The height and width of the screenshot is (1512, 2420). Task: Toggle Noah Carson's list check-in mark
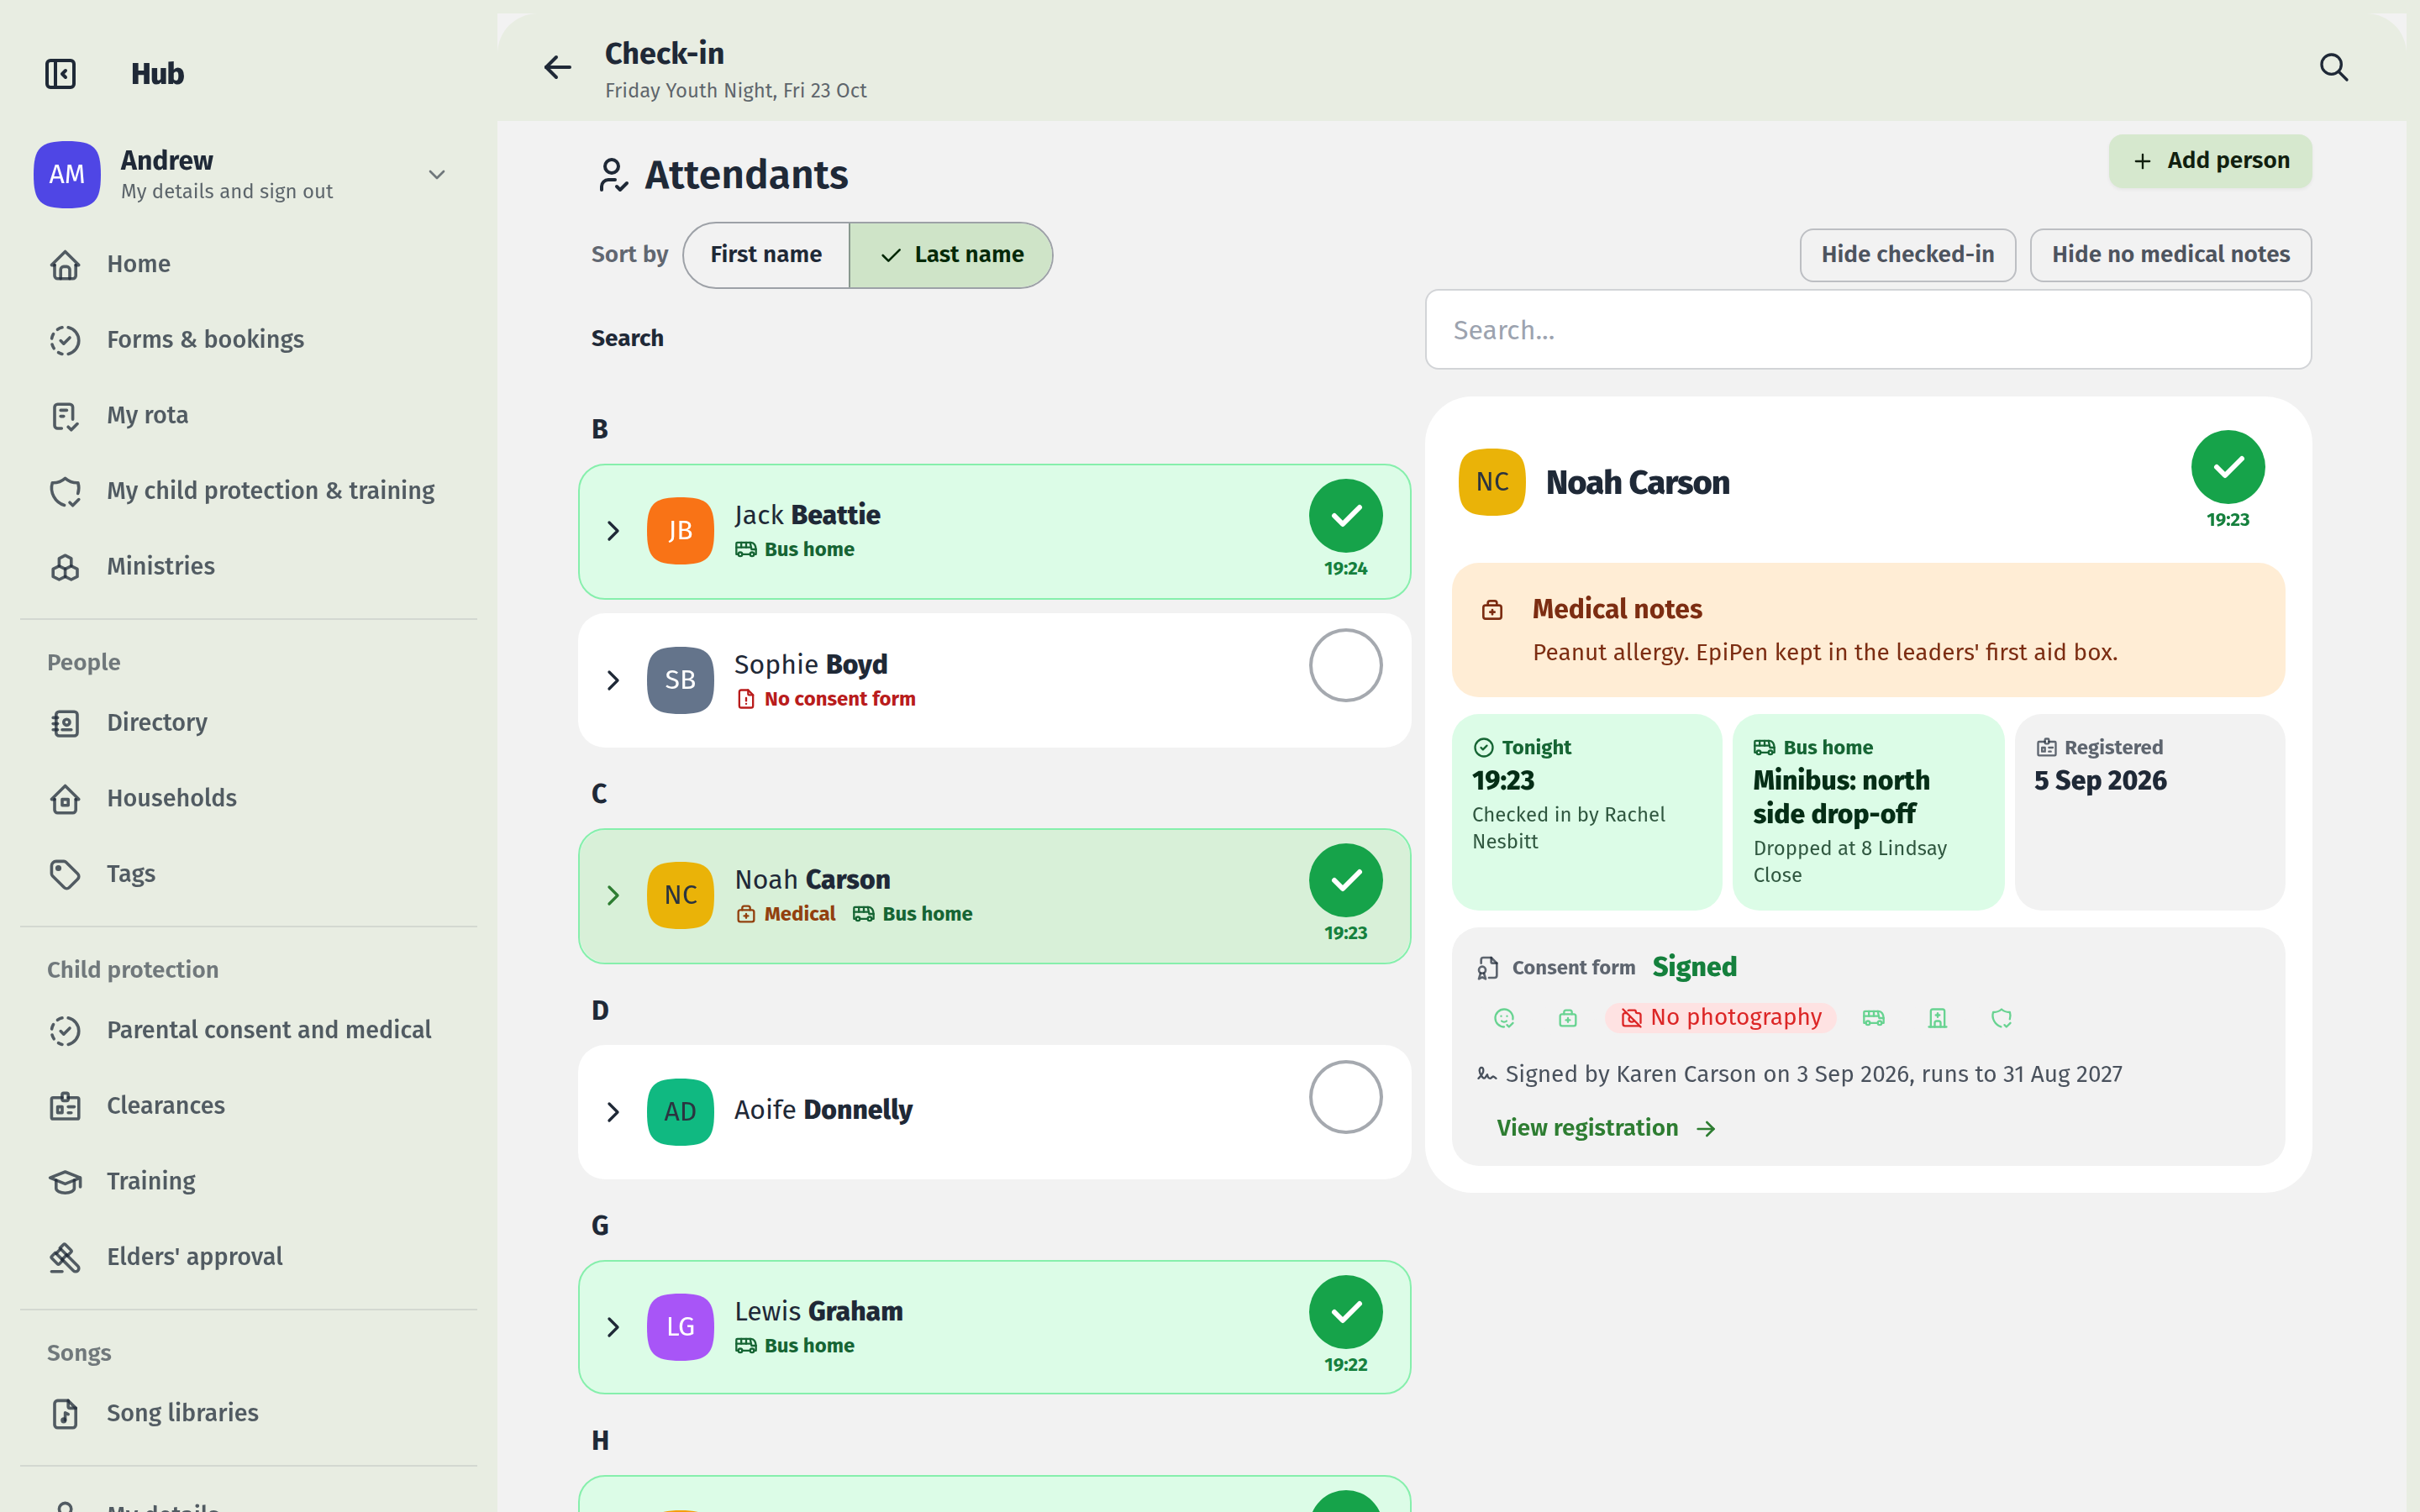(1345, 881)
